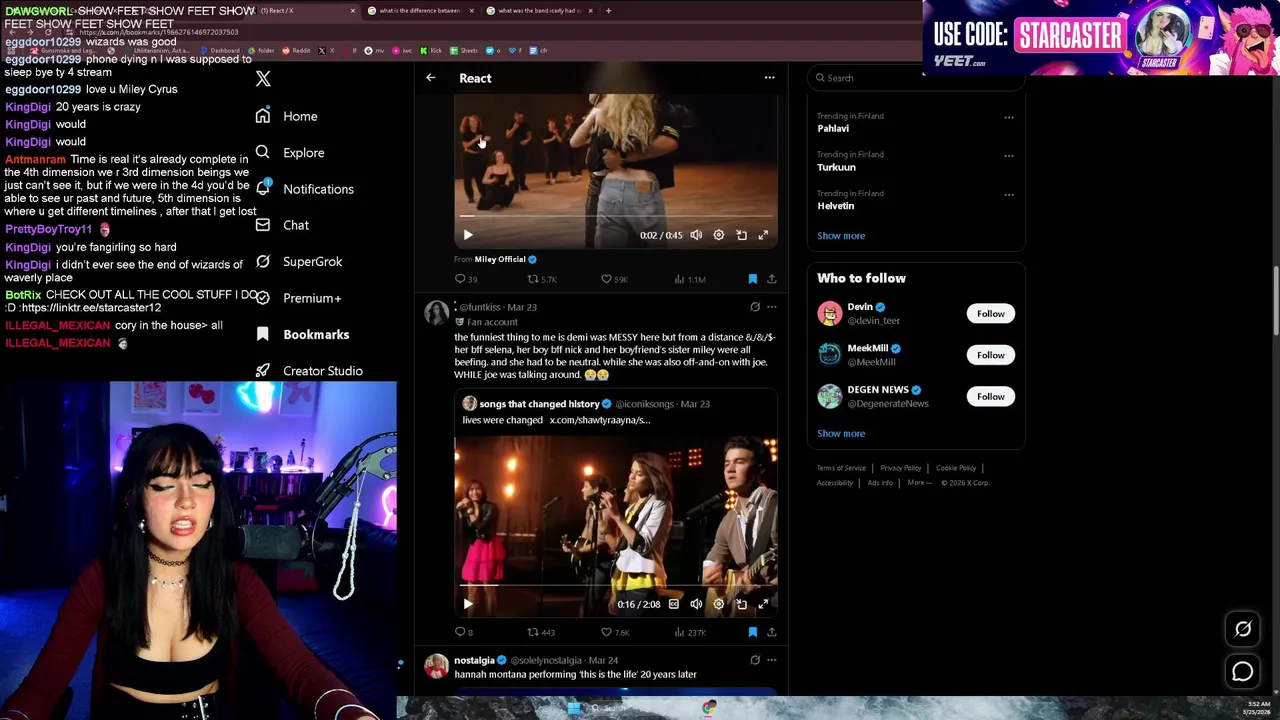Follow DEGEN NEWS
The height and width of the screenshot is (720, 1280).
click(990, 397)
